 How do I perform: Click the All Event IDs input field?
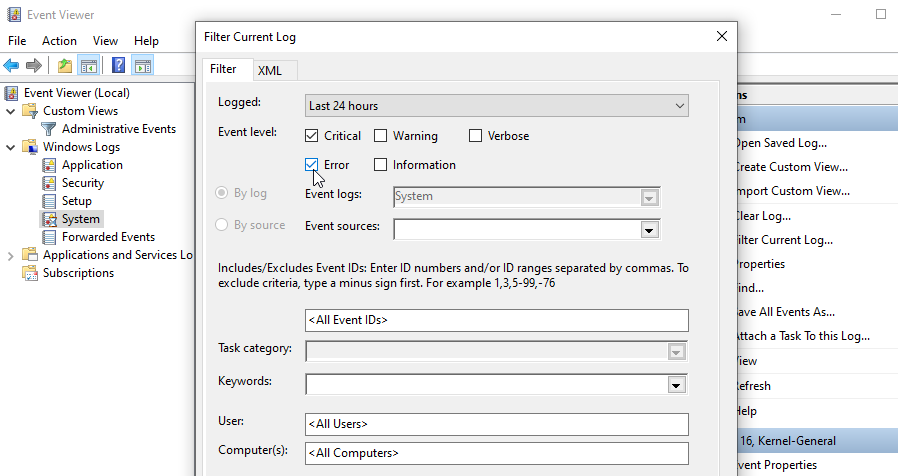coord(497,320)
